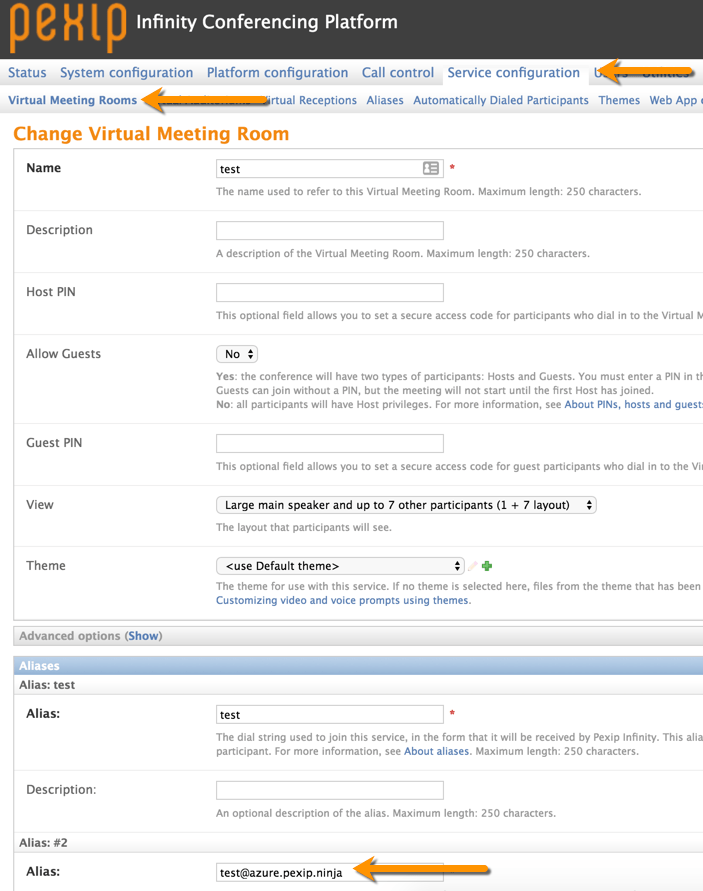Go to Virtual Meeting Rooms

click(x=73, y=100)
